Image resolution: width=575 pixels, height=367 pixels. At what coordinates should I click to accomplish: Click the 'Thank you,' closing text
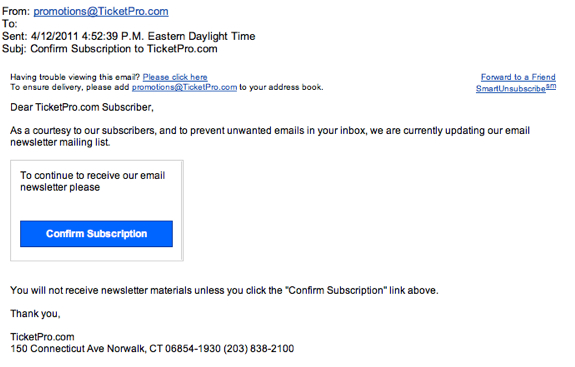click(35, 314)
